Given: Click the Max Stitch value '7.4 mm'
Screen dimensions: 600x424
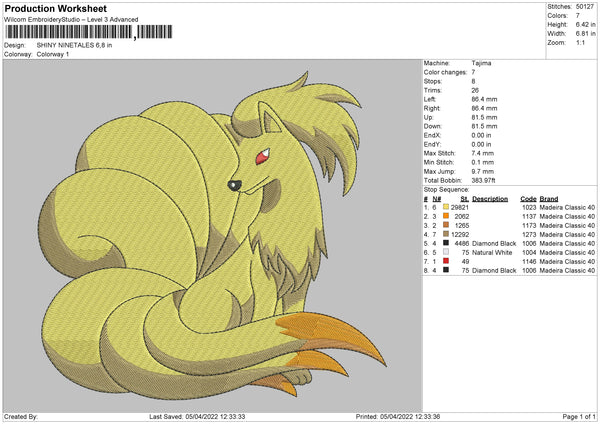Looking at the screenshot, I should 483,153.
